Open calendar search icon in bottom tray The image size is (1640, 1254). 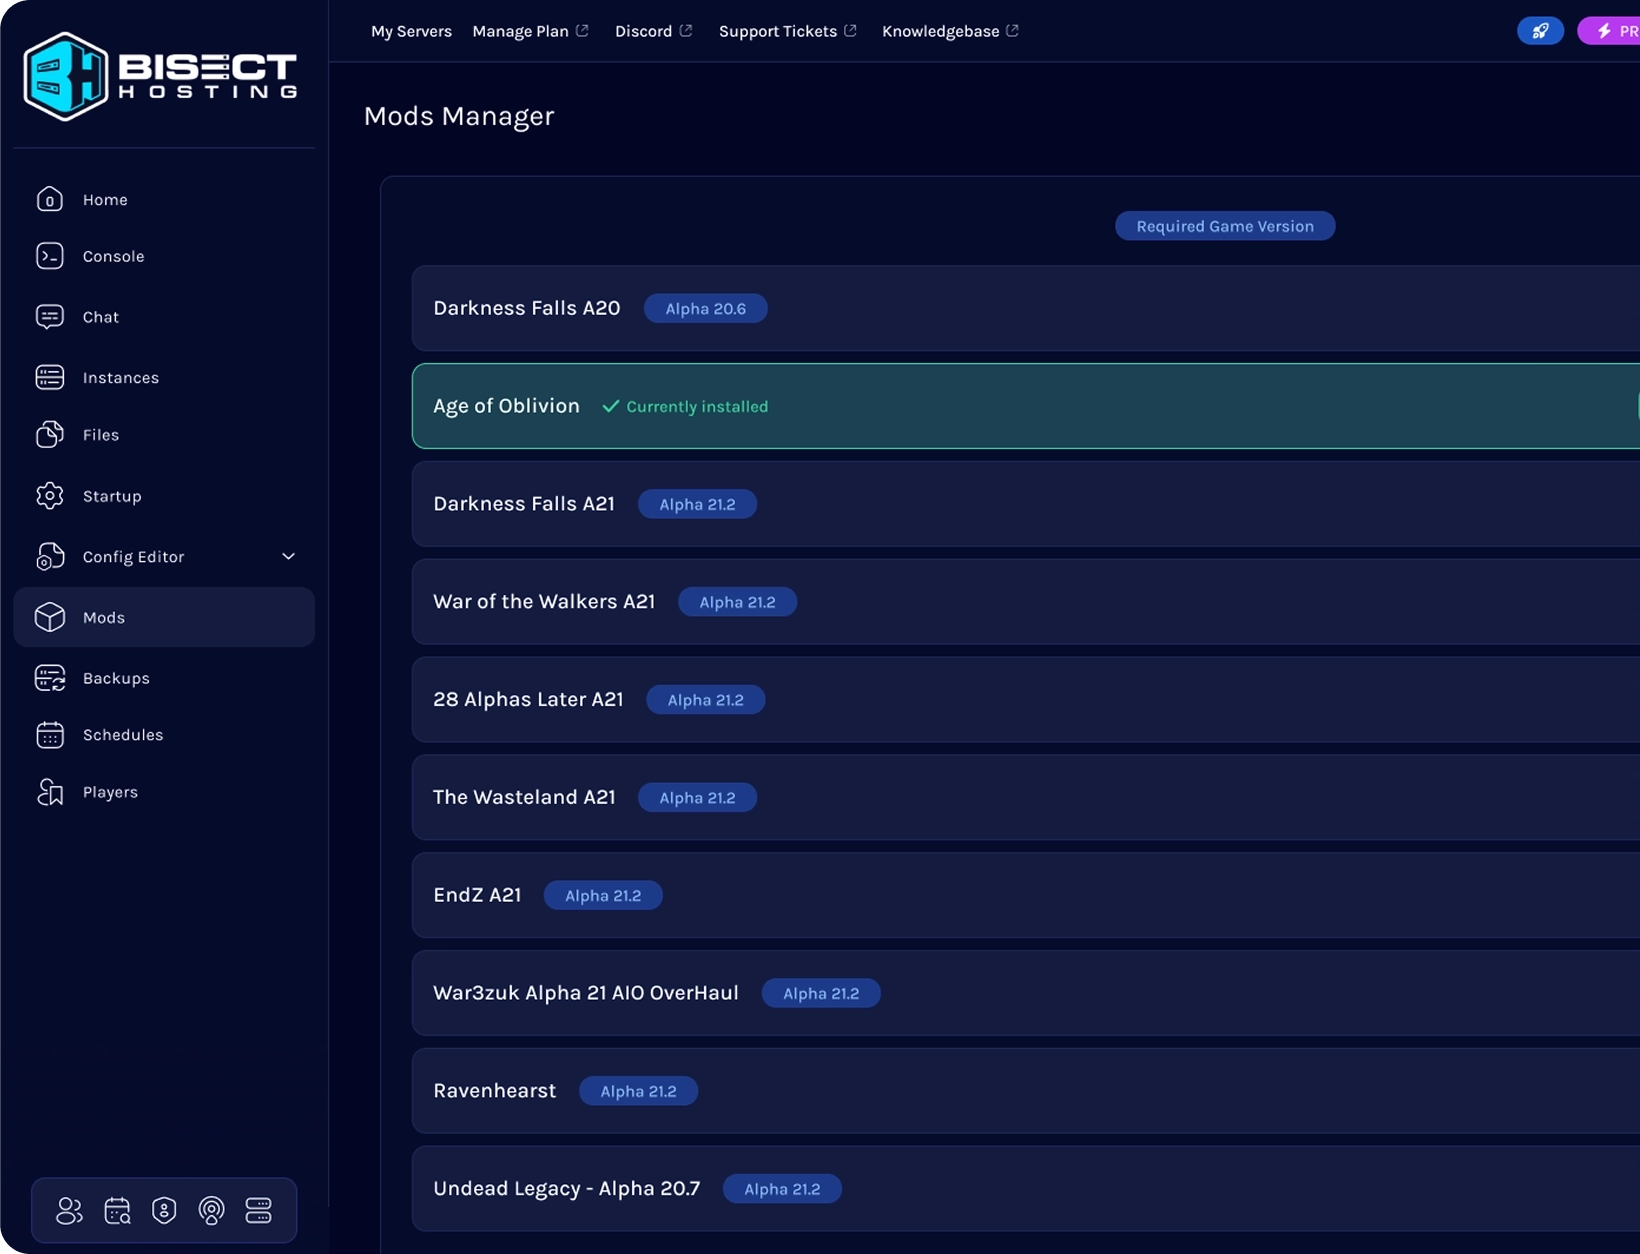pos(117,1211)
